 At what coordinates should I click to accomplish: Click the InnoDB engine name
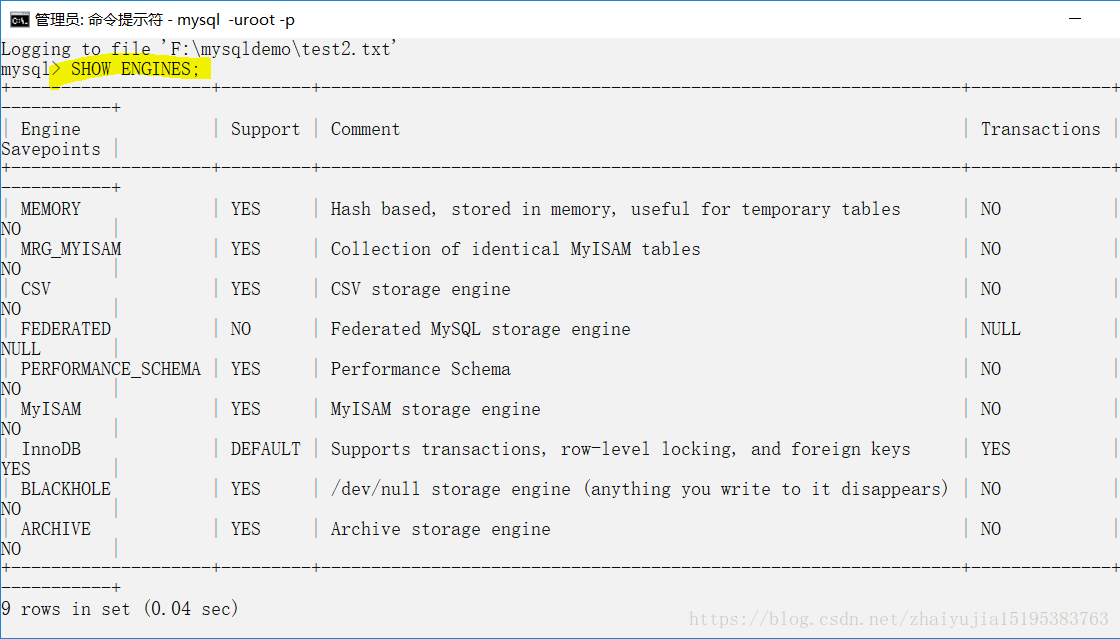(x=51, y=449)
